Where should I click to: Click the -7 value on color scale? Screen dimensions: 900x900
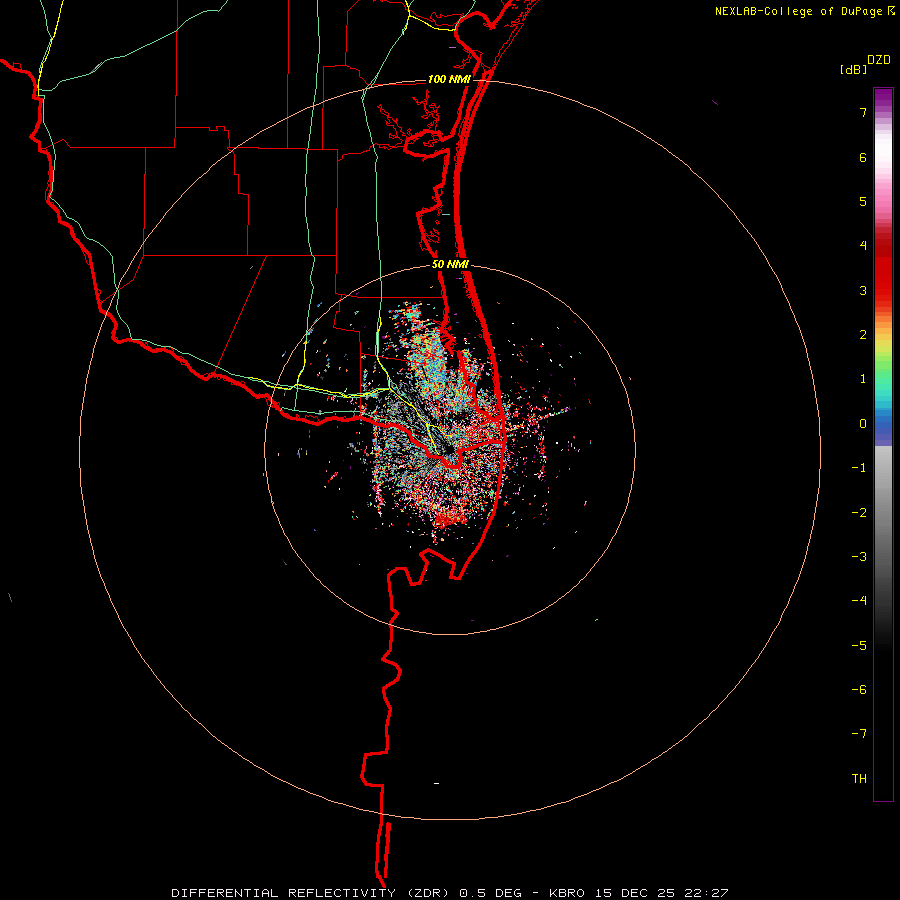859,734
